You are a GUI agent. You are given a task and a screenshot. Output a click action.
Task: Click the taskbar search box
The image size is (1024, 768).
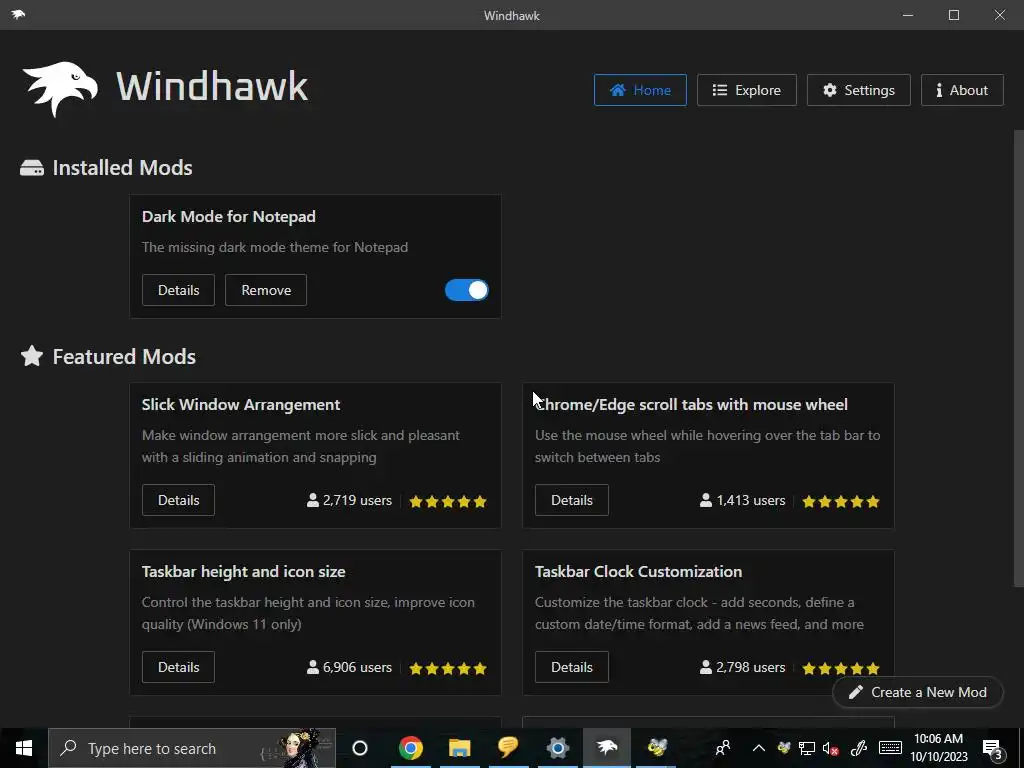(x=192, y=748)
